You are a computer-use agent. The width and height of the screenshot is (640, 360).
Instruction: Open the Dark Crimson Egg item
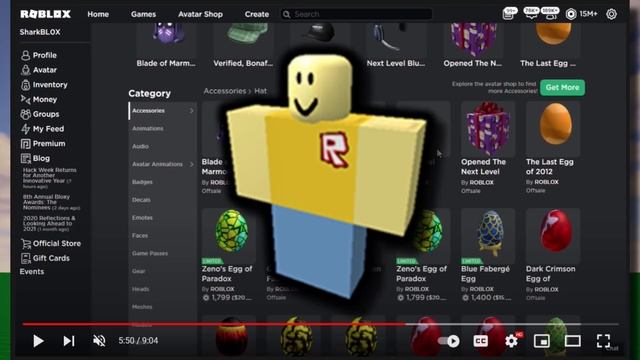tap(553, 255)
